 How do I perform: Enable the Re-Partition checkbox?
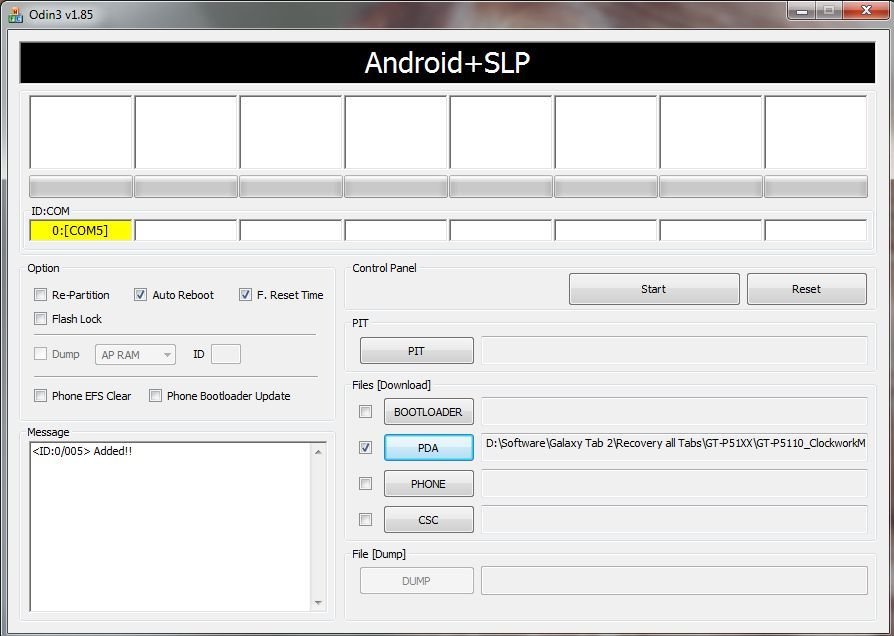(x=40, y=294)
